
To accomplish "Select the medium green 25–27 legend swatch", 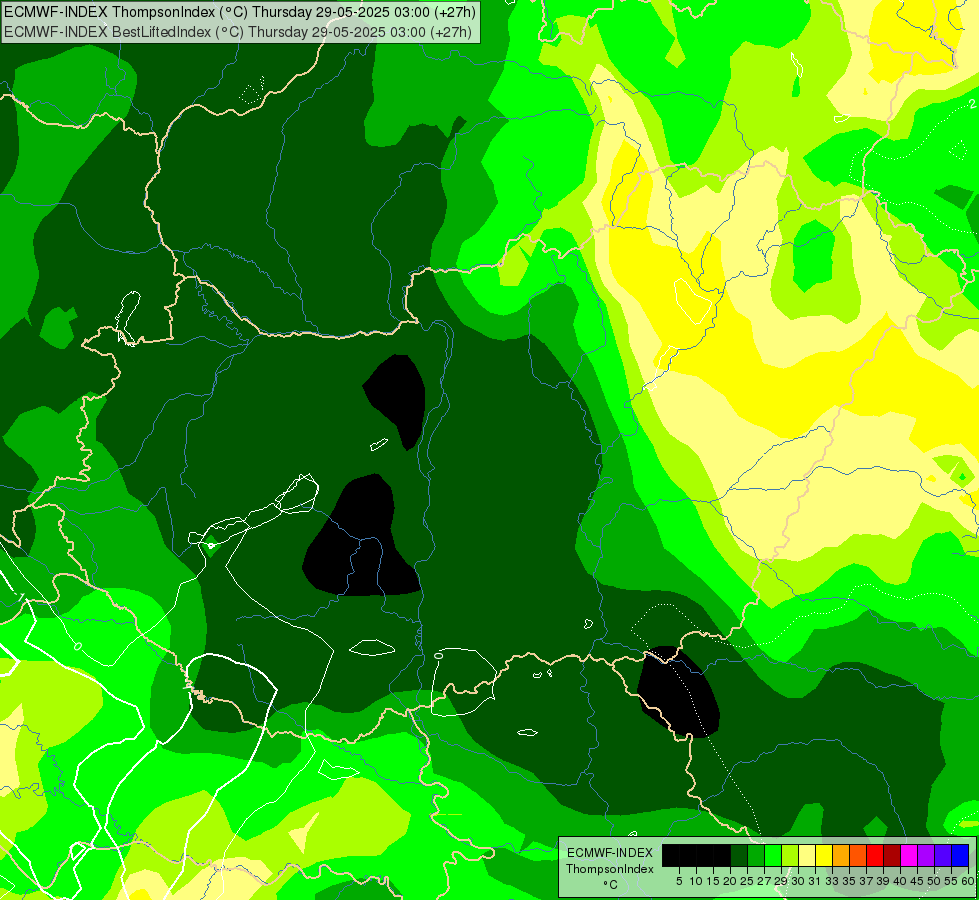I will tap(755, 855).
